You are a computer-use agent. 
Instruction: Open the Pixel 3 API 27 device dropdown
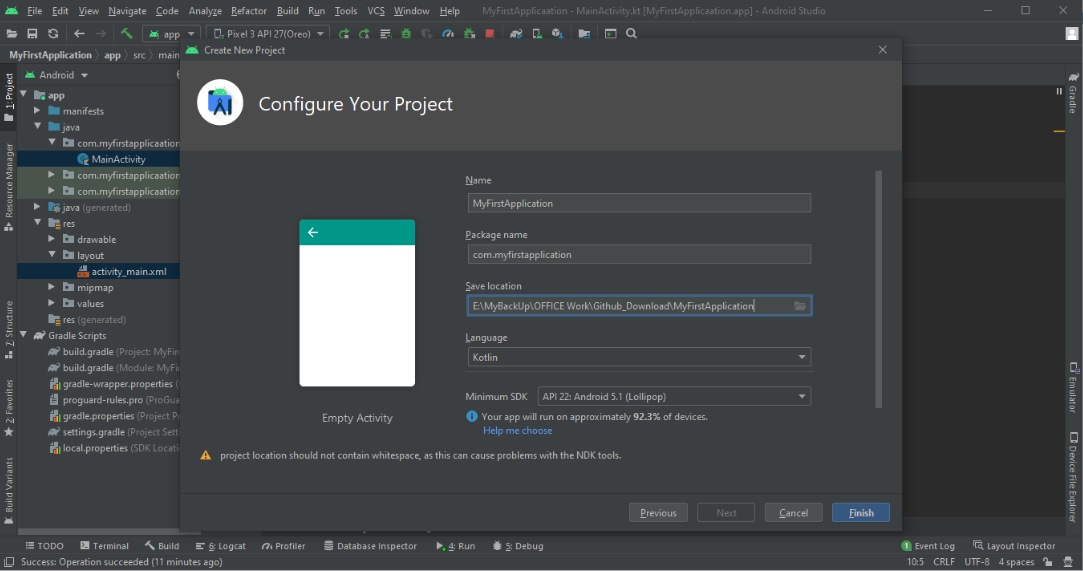click(x=268, y=33)
